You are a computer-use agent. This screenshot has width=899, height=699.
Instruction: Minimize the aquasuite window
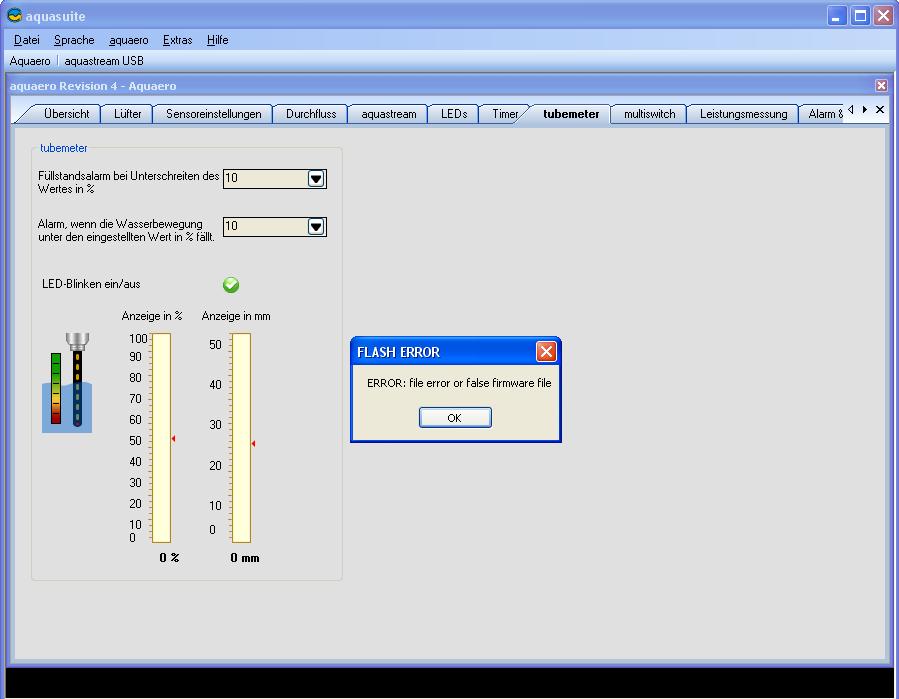click(x=837, y=15)
